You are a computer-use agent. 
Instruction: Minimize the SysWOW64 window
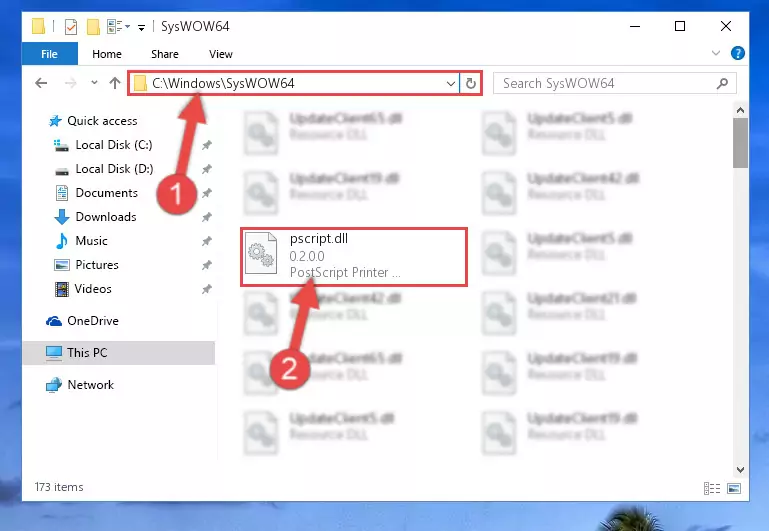[x=635, y=26]
